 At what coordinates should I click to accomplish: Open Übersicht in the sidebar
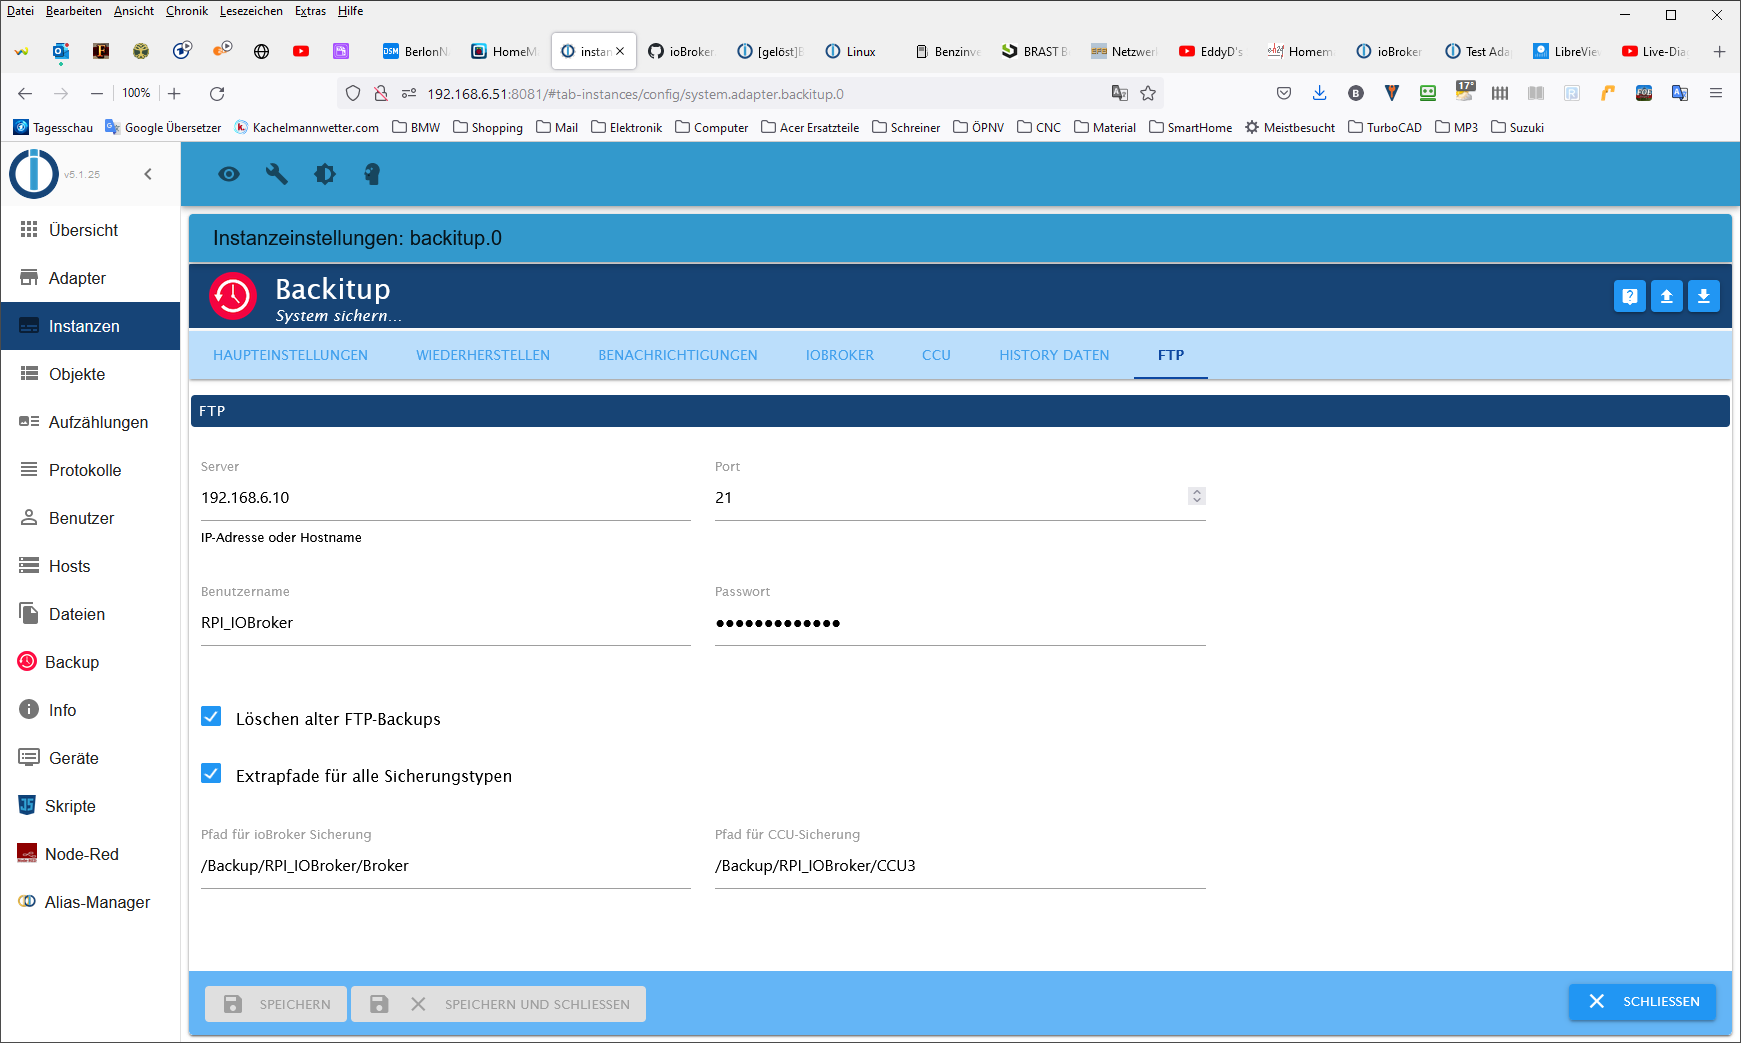coord(90,230)
